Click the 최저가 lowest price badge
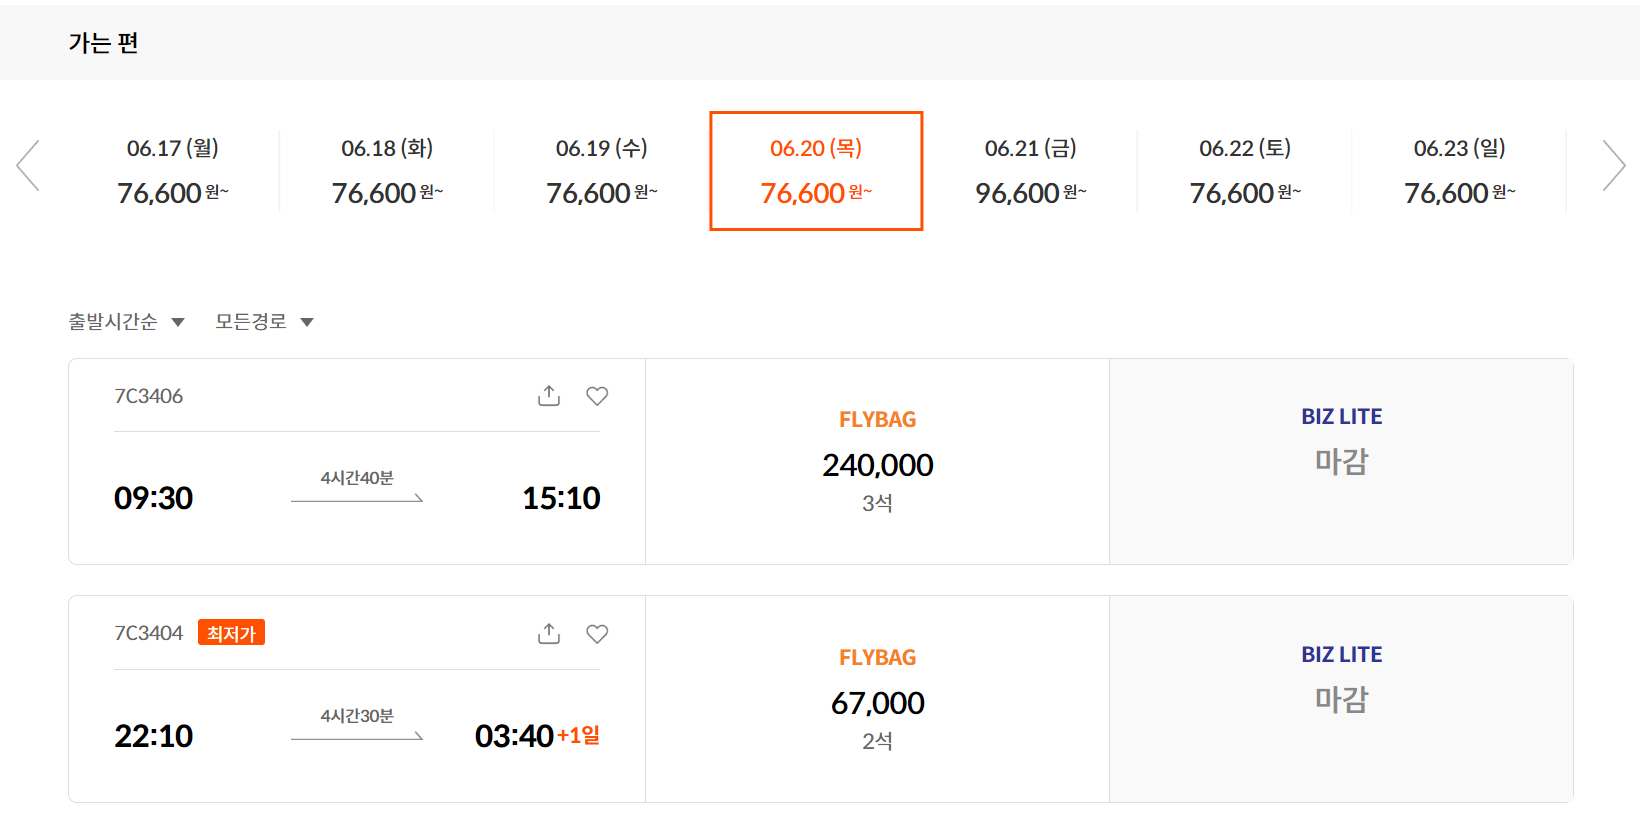1640x813 pixels. click(231, 633)
